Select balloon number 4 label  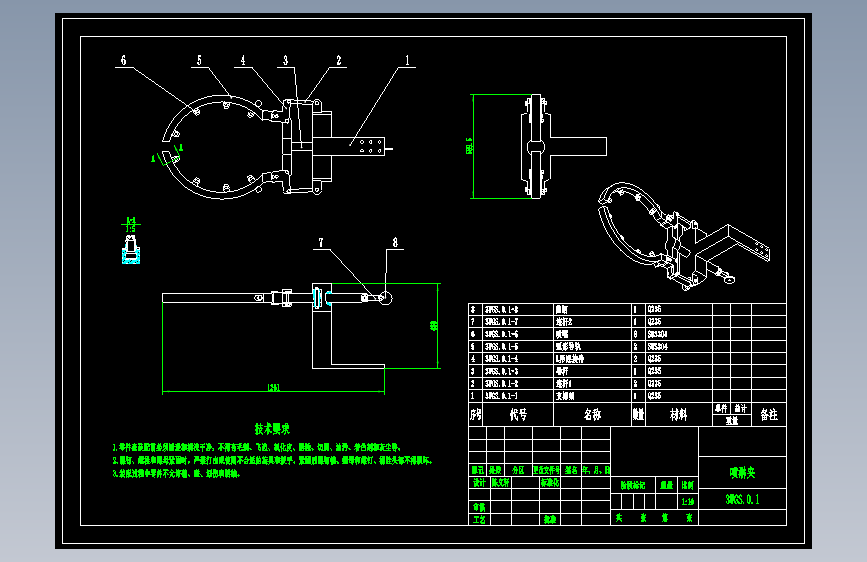click(243, 60)
